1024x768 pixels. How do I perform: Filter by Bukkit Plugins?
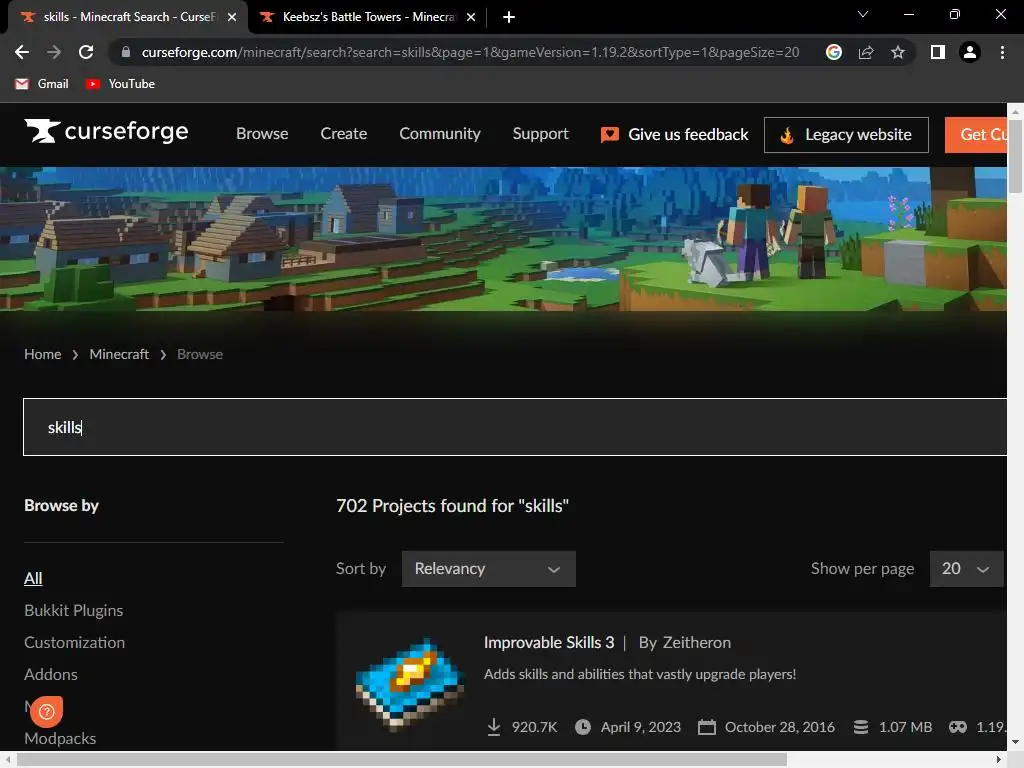pos(74,610)
